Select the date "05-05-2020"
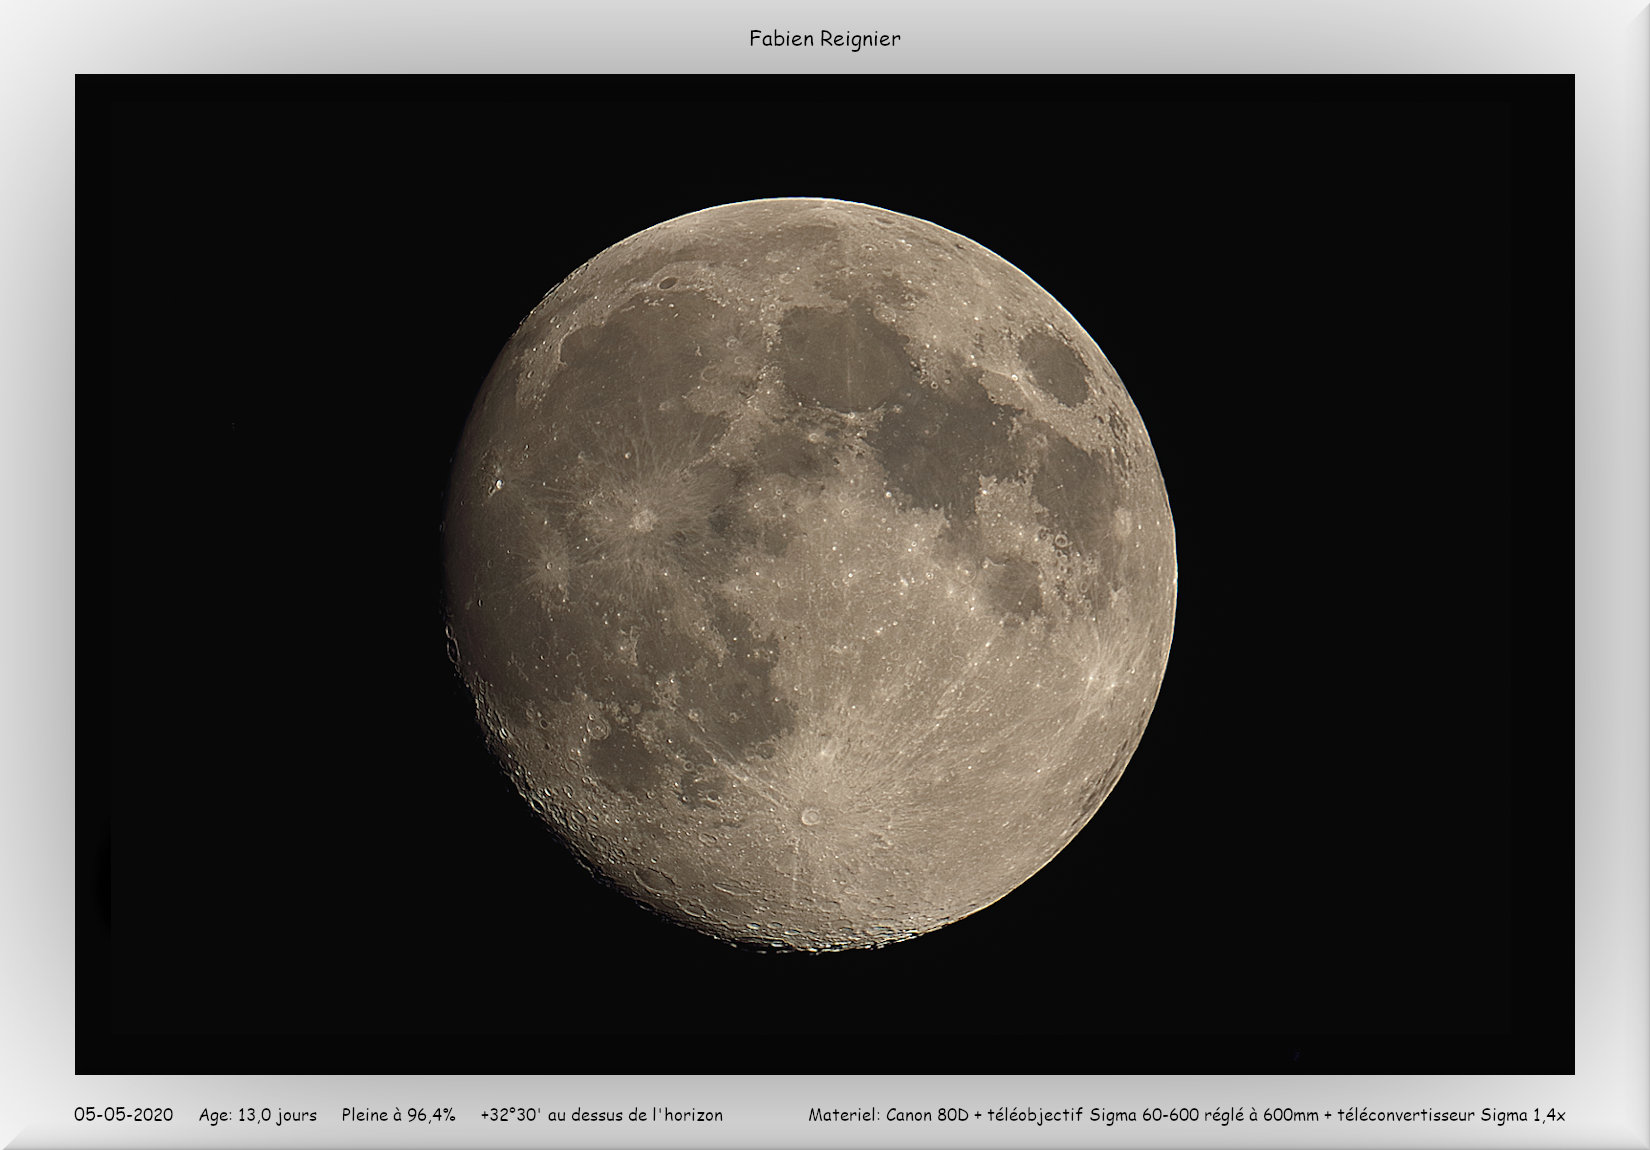The image size is (1650, 1150). pyautogui.click(x=123, y=1115)
